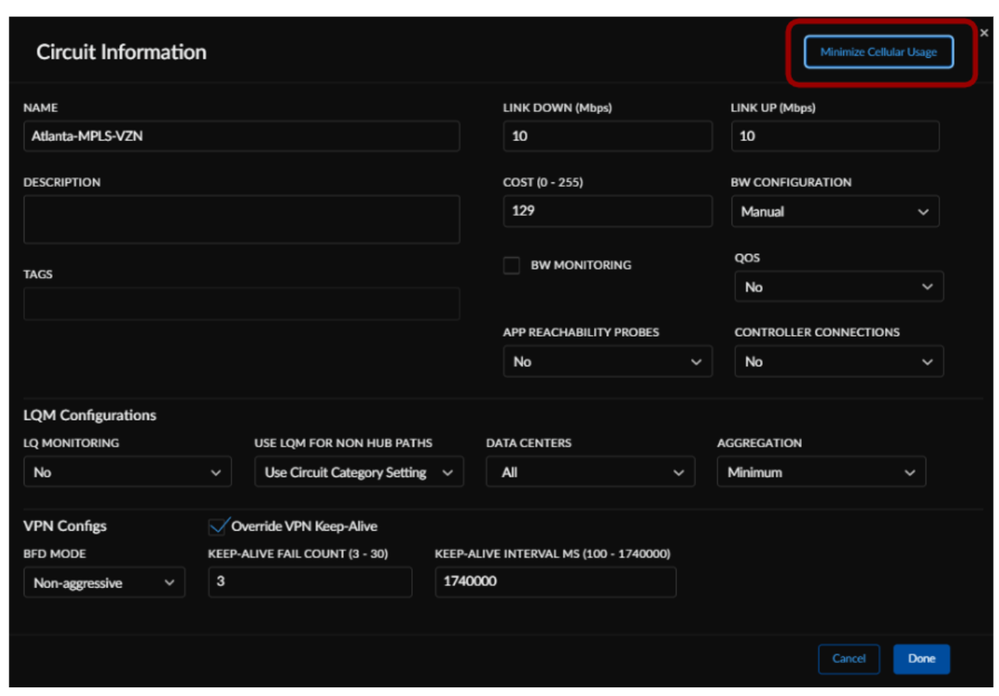Image resolution: width=999 pixels, height=696 pixels.
Task: Click the Minimize Cellular Usage button
Action: tap(878, 52)
